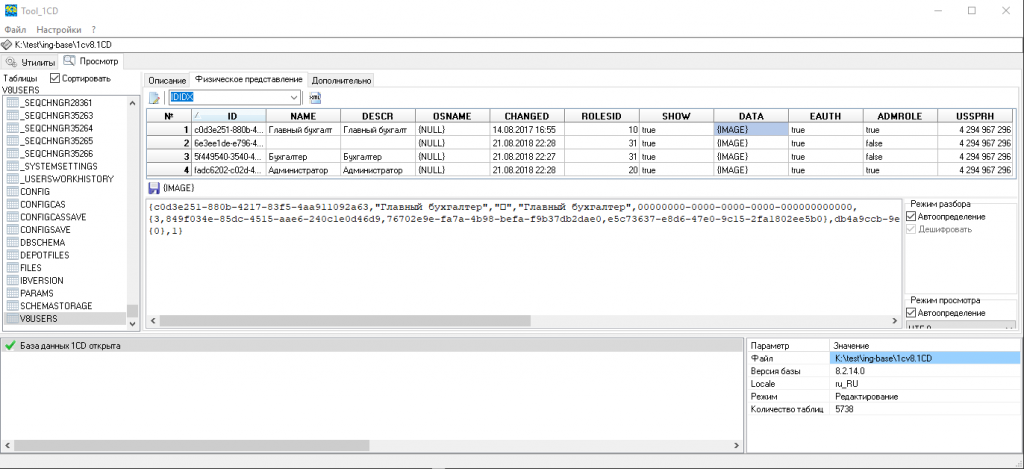Screen dimensions: 1024x469
Task: Click the table icon next to CONFIGCAS
Action: (x=12, y=204)
